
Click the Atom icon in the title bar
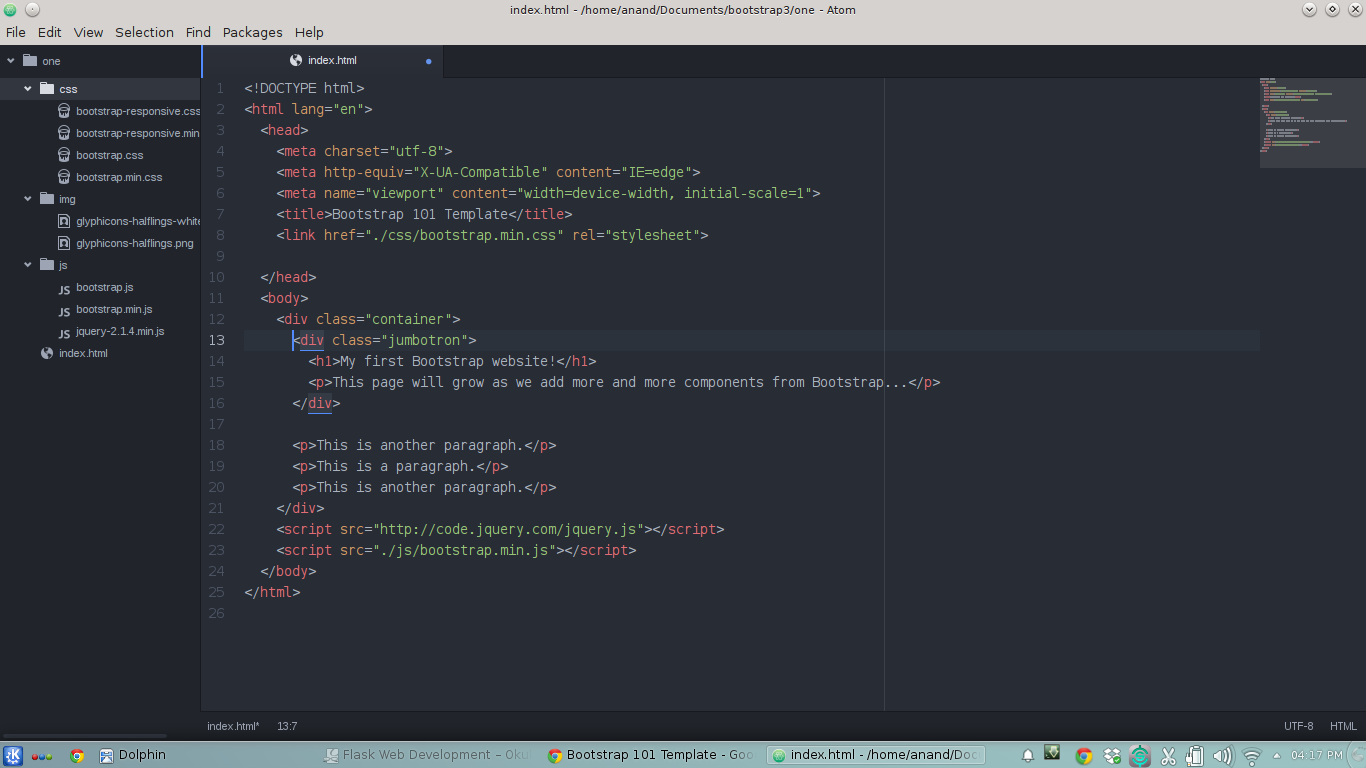click(x=10, y=10)
